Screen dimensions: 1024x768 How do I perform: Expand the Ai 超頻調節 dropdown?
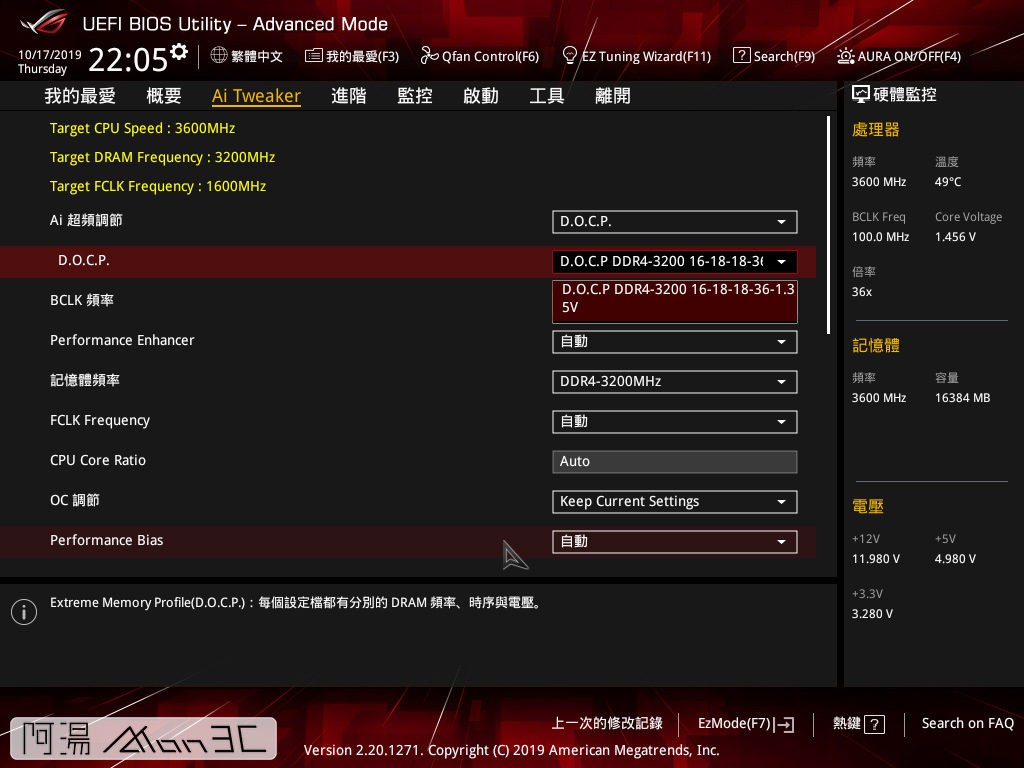[x=675, y=221]
